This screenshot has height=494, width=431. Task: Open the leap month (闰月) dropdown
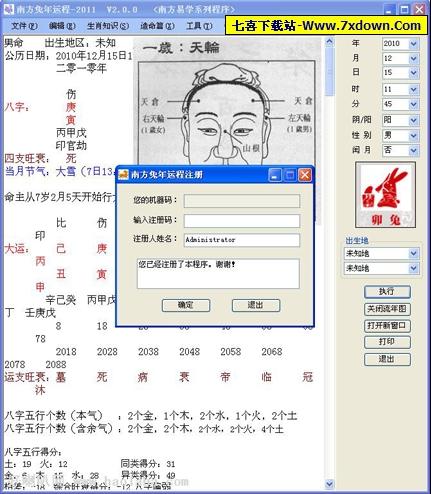[x=413, y=150]
